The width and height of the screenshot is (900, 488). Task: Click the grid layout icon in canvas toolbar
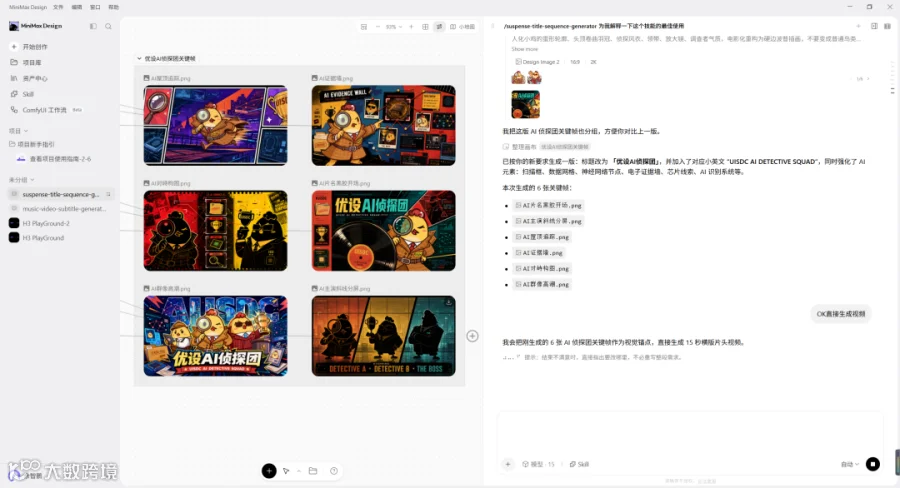point(425,27)
